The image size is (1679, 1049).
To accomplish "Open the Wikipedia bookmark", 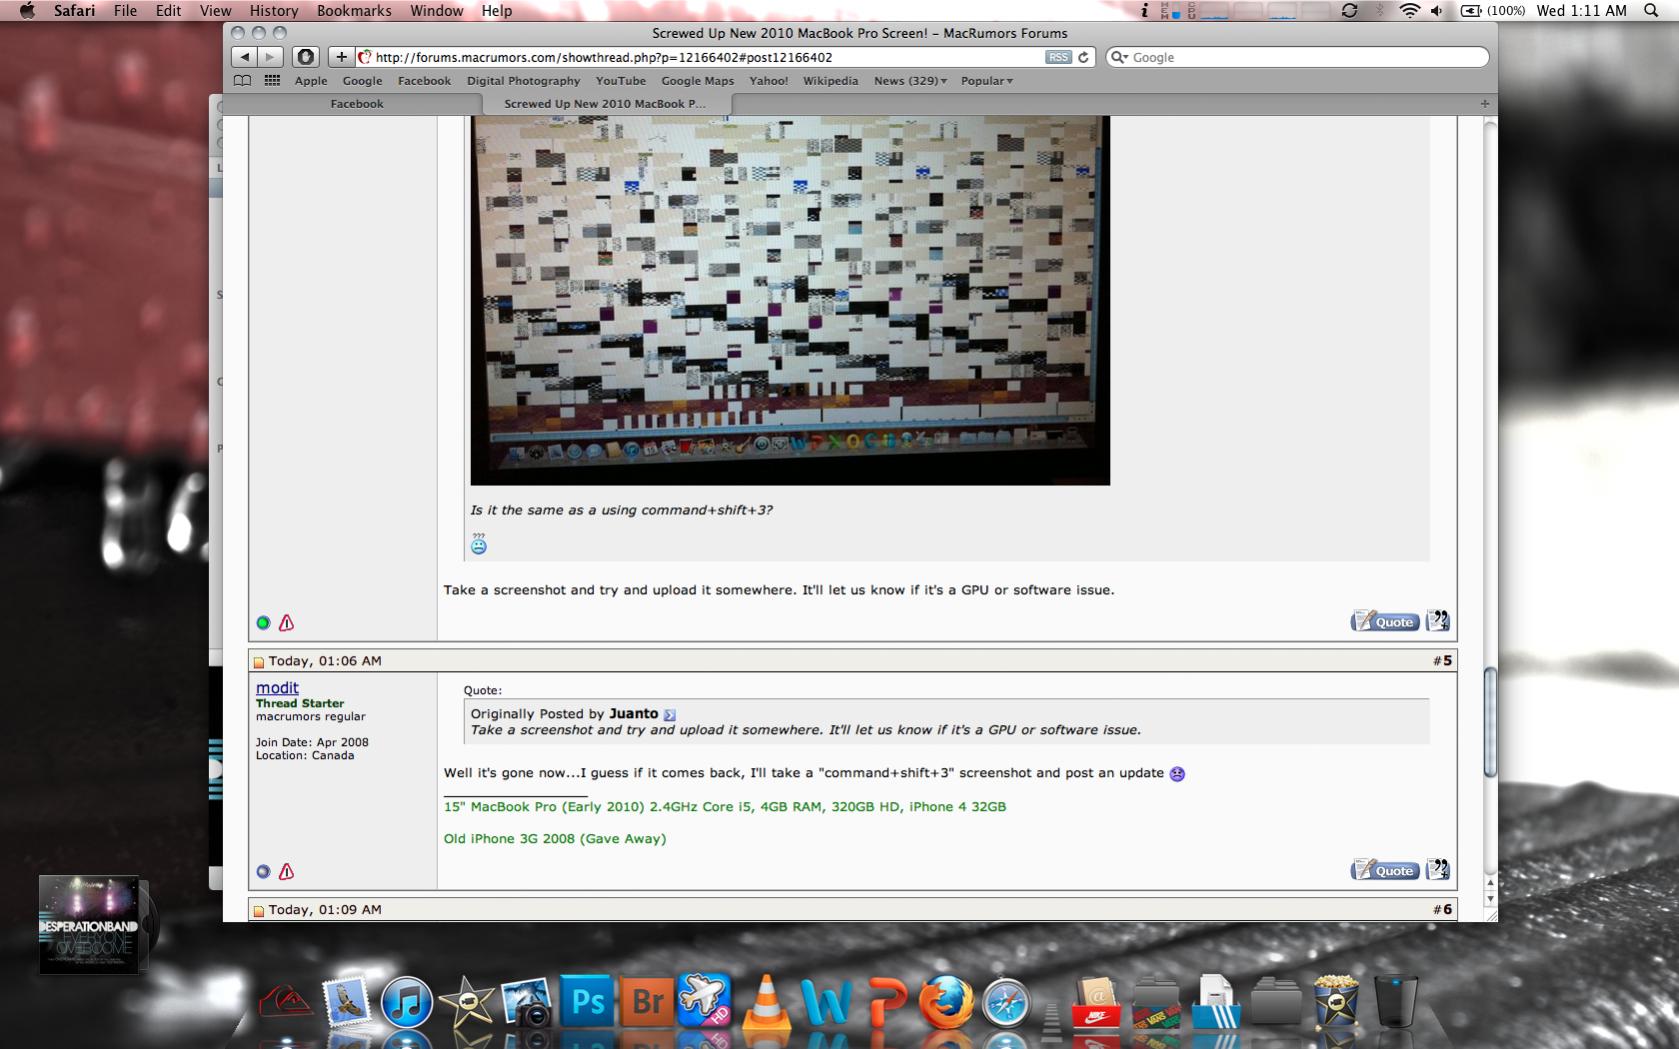I will [830, 81].
